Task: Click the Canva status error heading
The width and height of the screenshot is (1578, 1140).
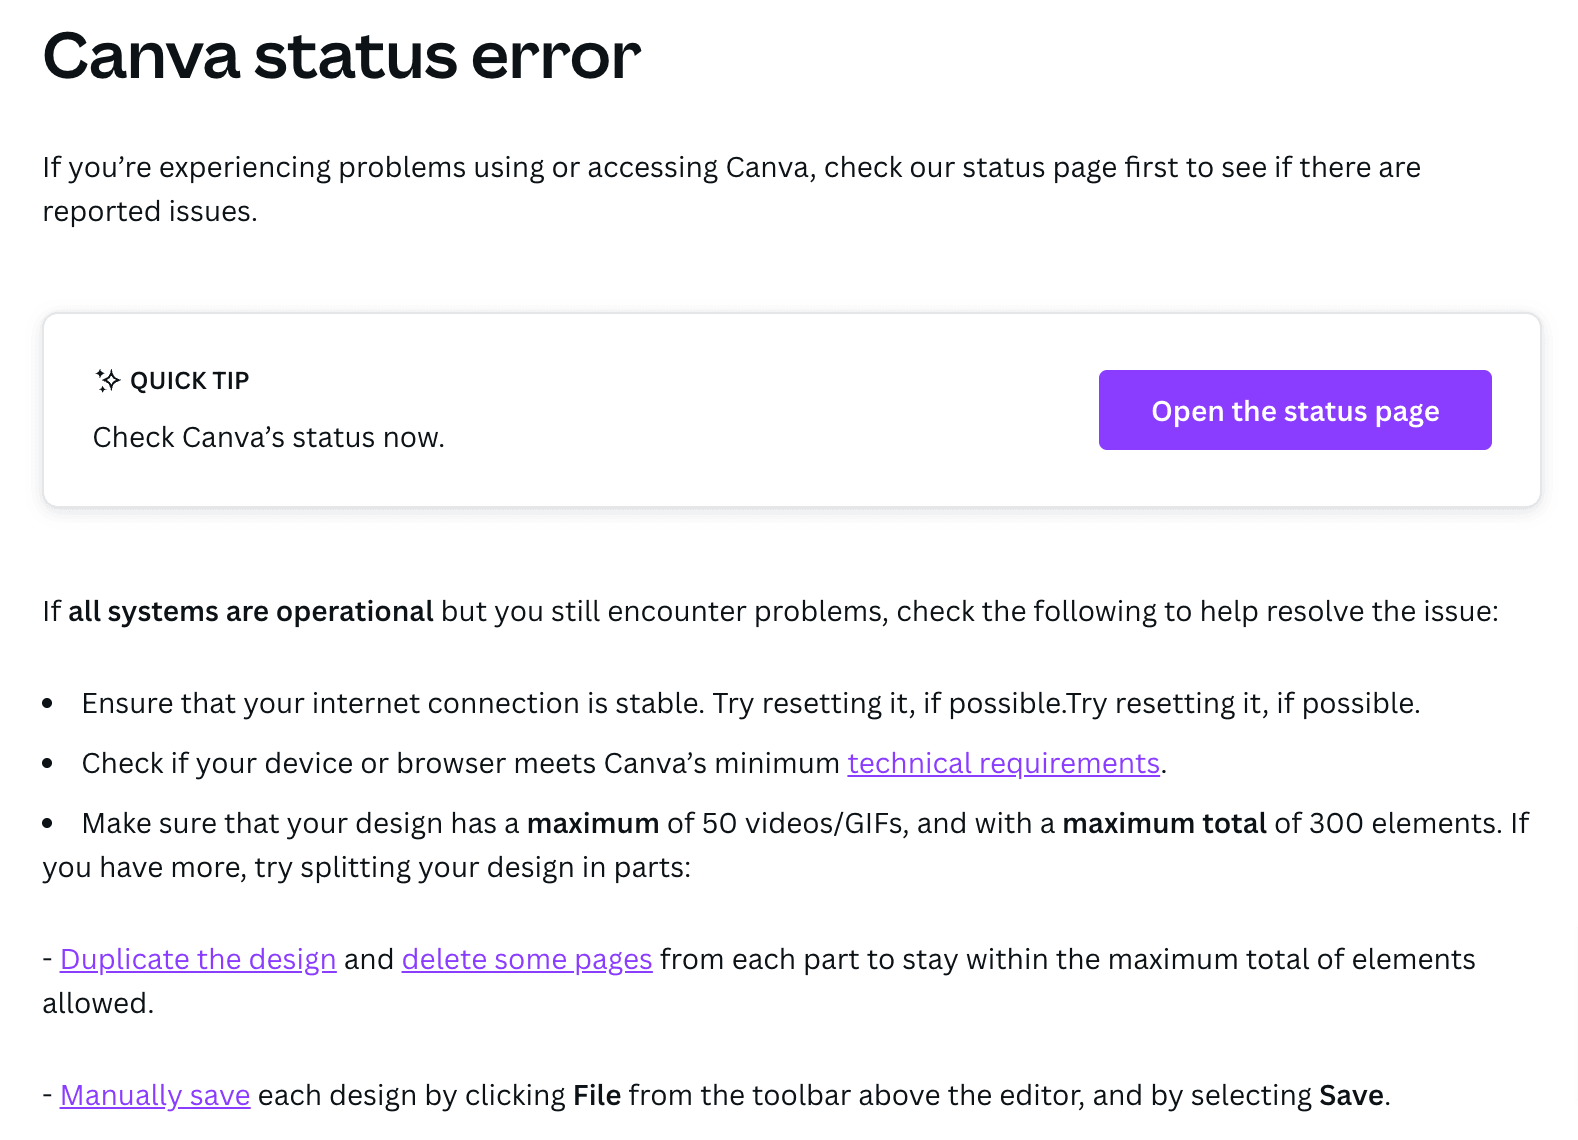Action: [x=341, y=56]
